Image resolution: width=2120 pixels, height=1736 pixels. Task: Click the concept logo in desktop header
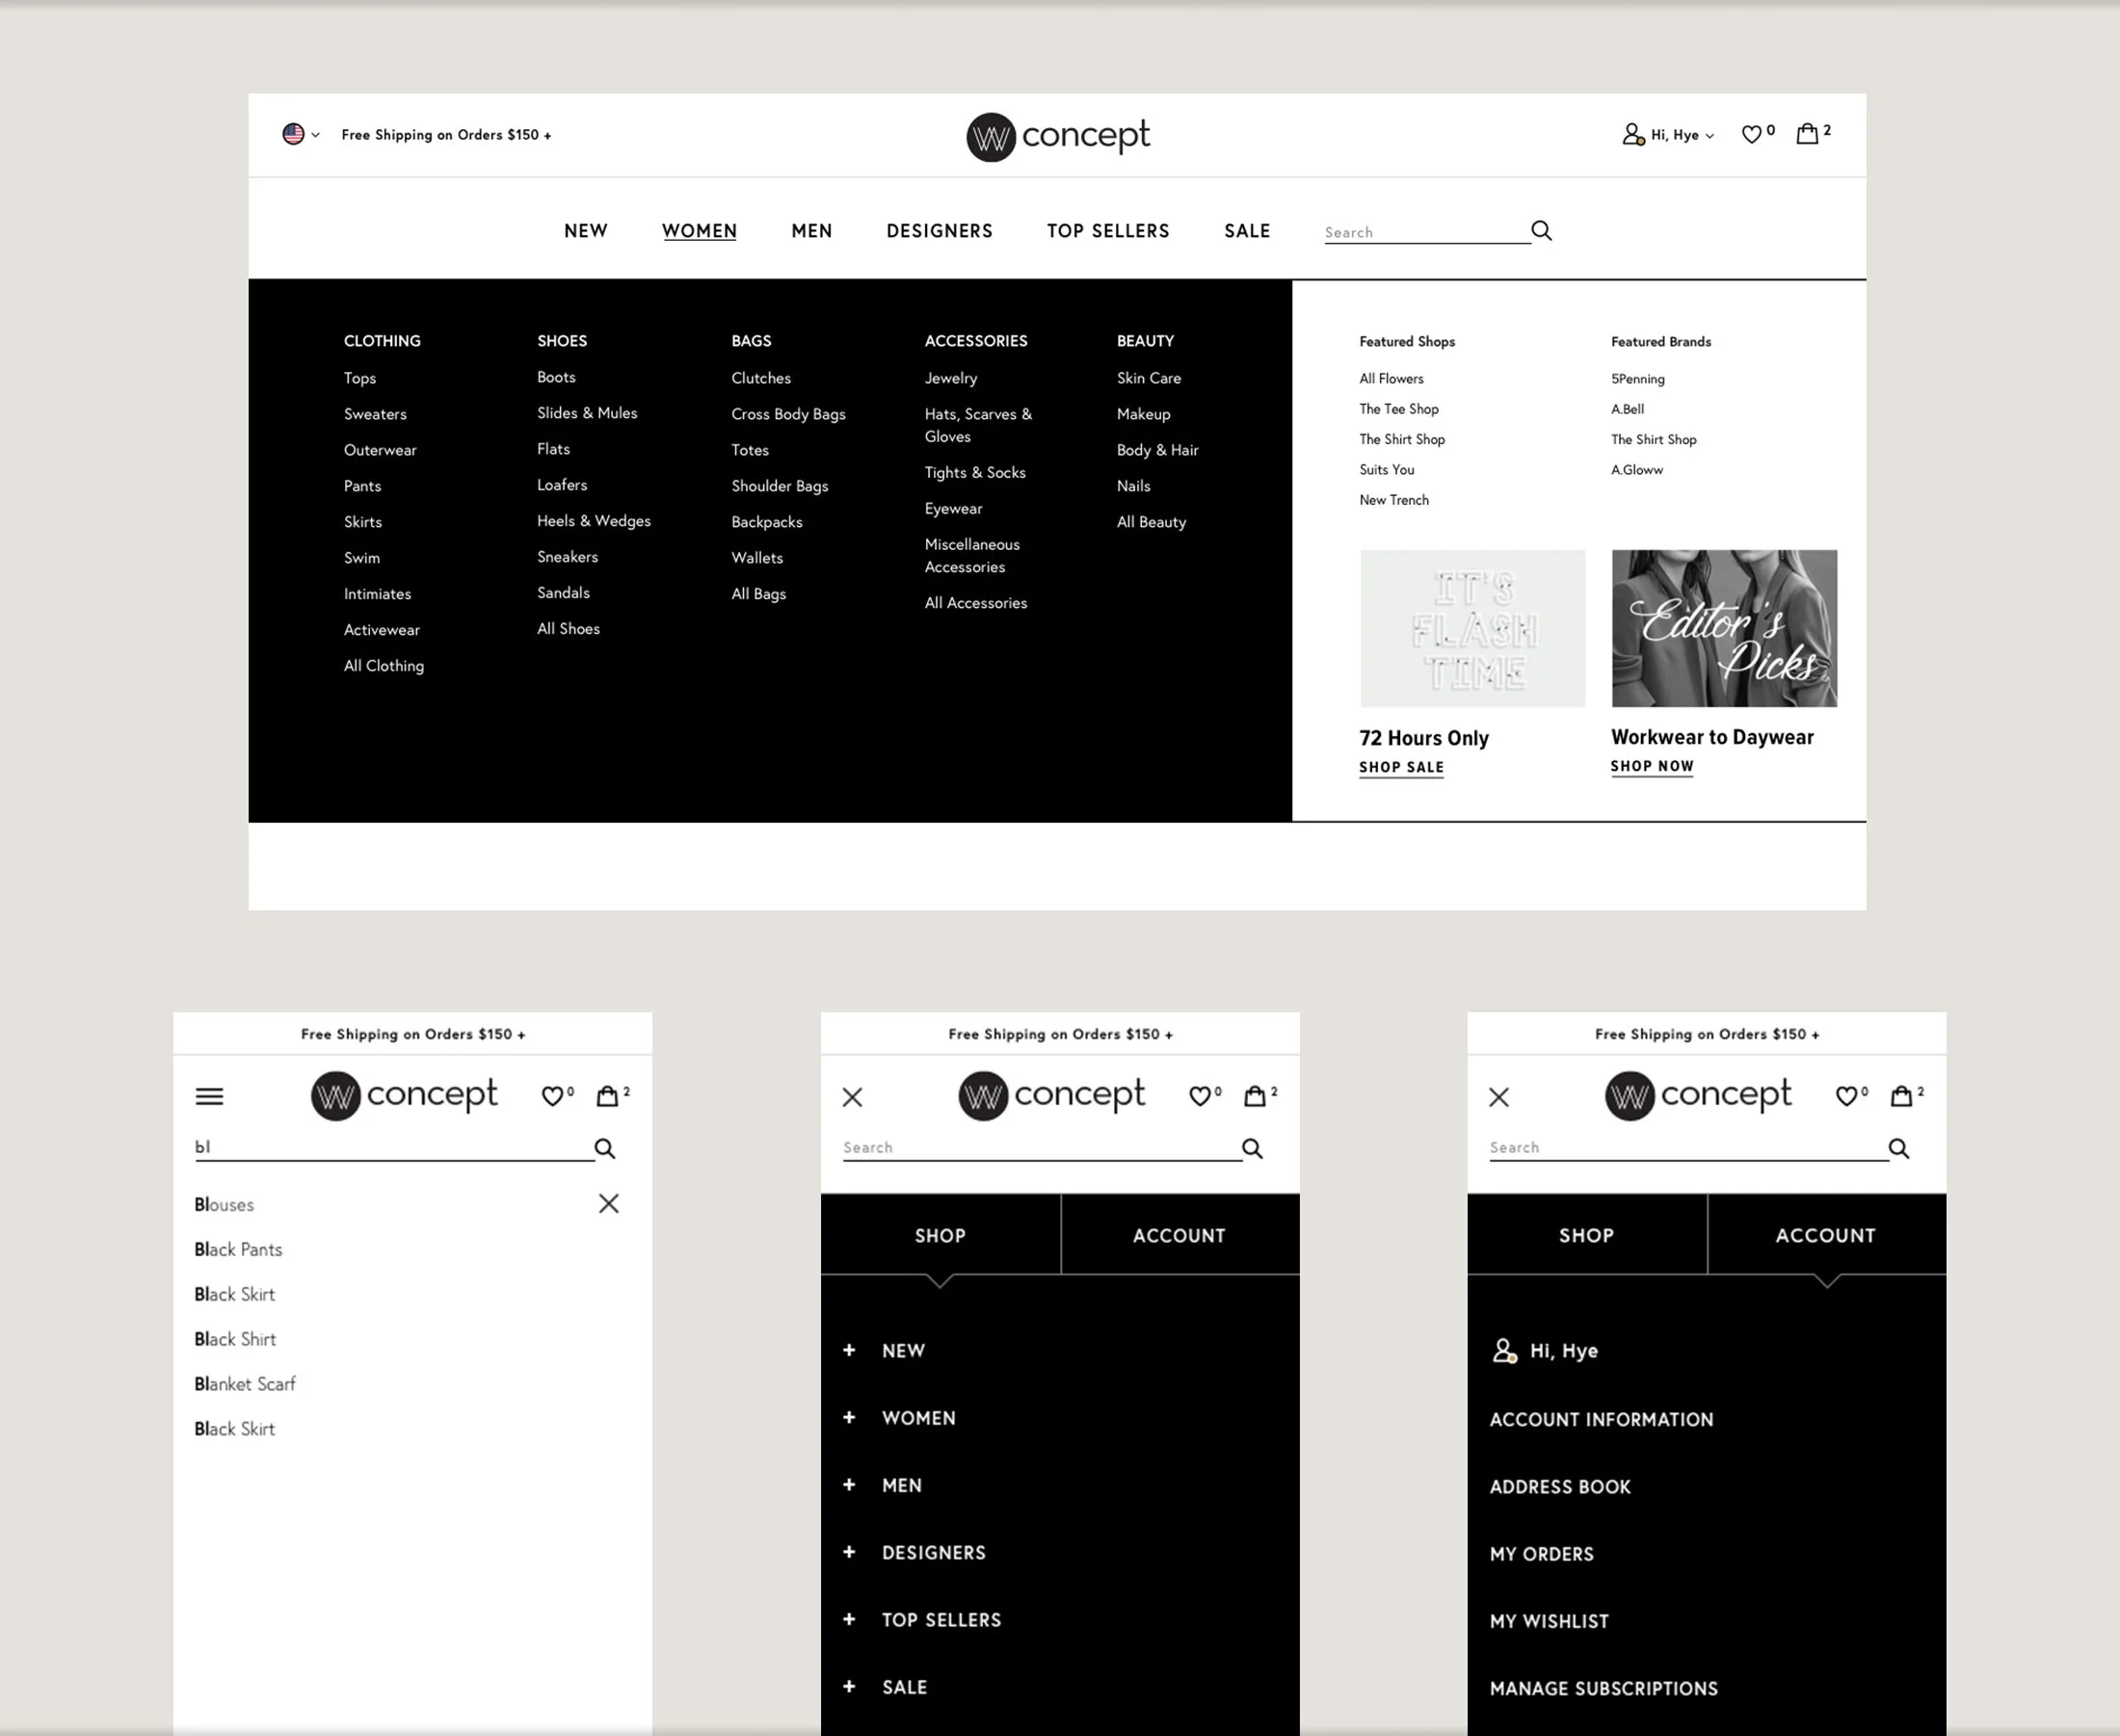coord(1058,136)
